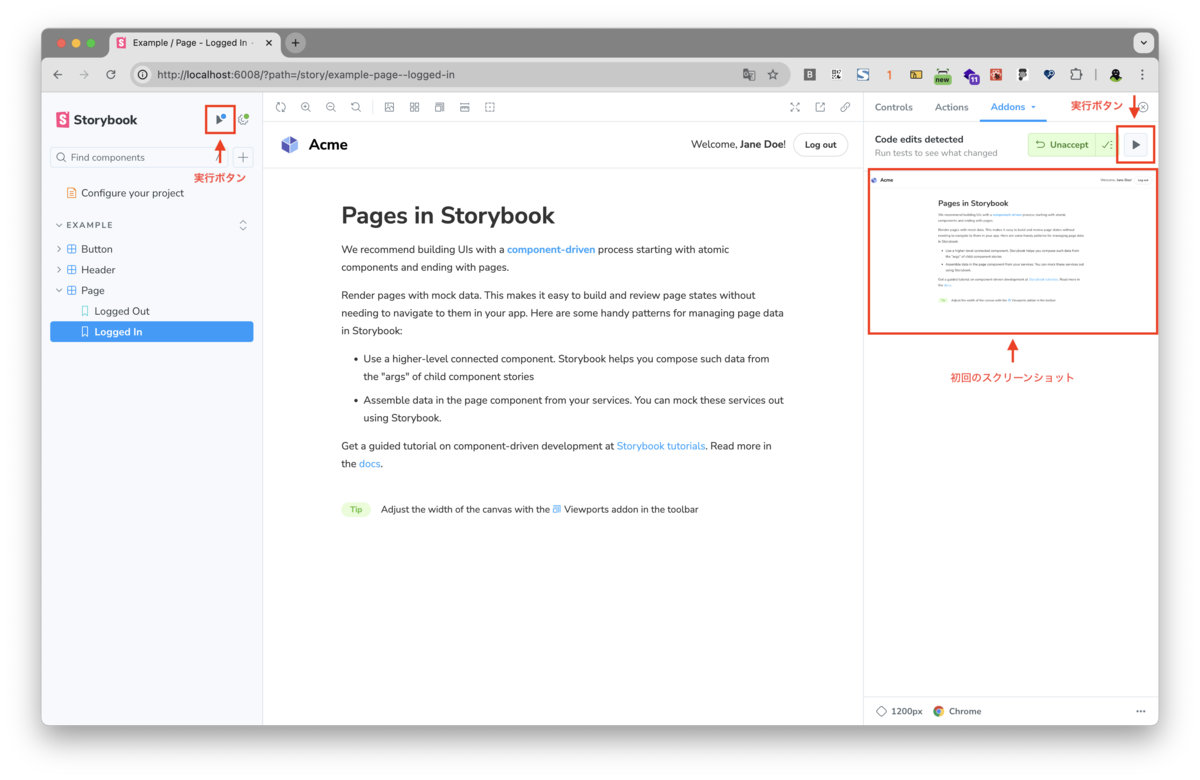Viewport: 1200px width, 780px height.
Task: Open the Storybook tutorials link
Action: click(x=661, y=446)
